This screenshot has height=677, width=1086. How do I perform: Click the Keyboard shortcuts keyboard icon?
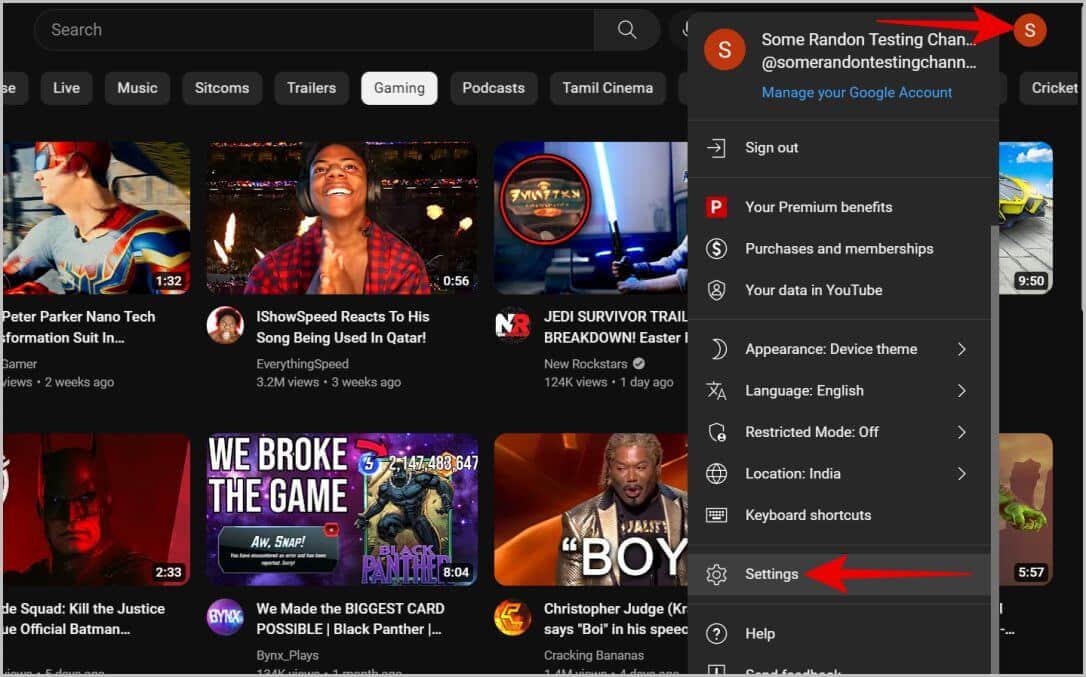coord(716,515)
